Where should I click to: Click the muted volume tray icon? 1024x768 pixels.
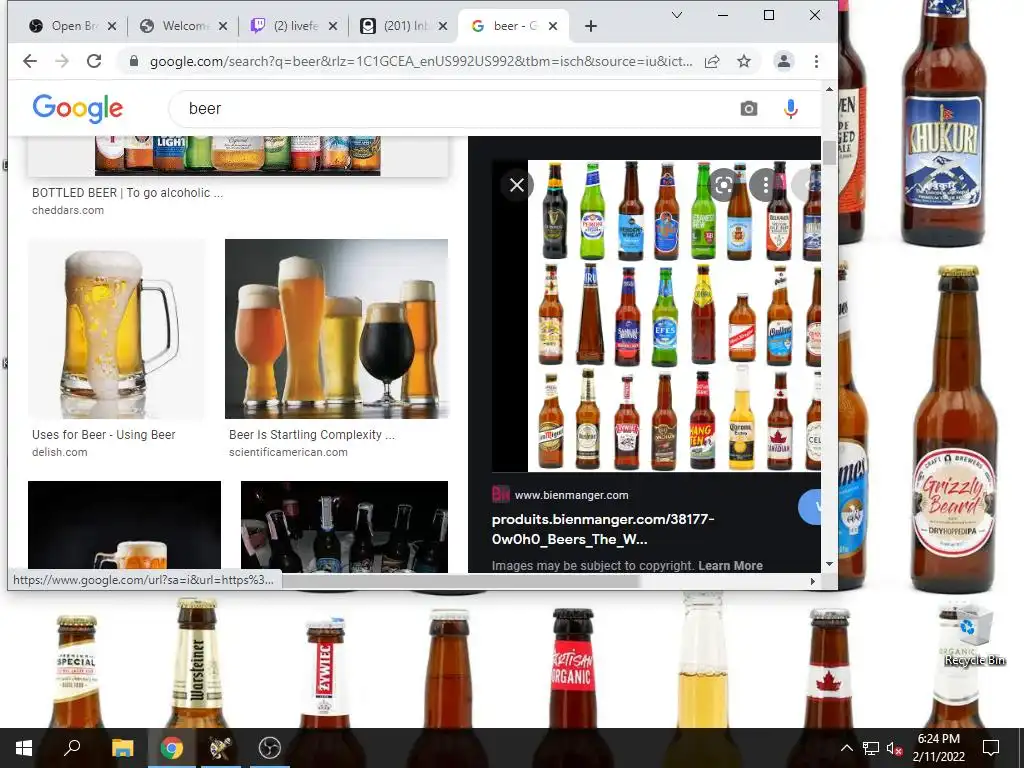(x=895, y=748)
